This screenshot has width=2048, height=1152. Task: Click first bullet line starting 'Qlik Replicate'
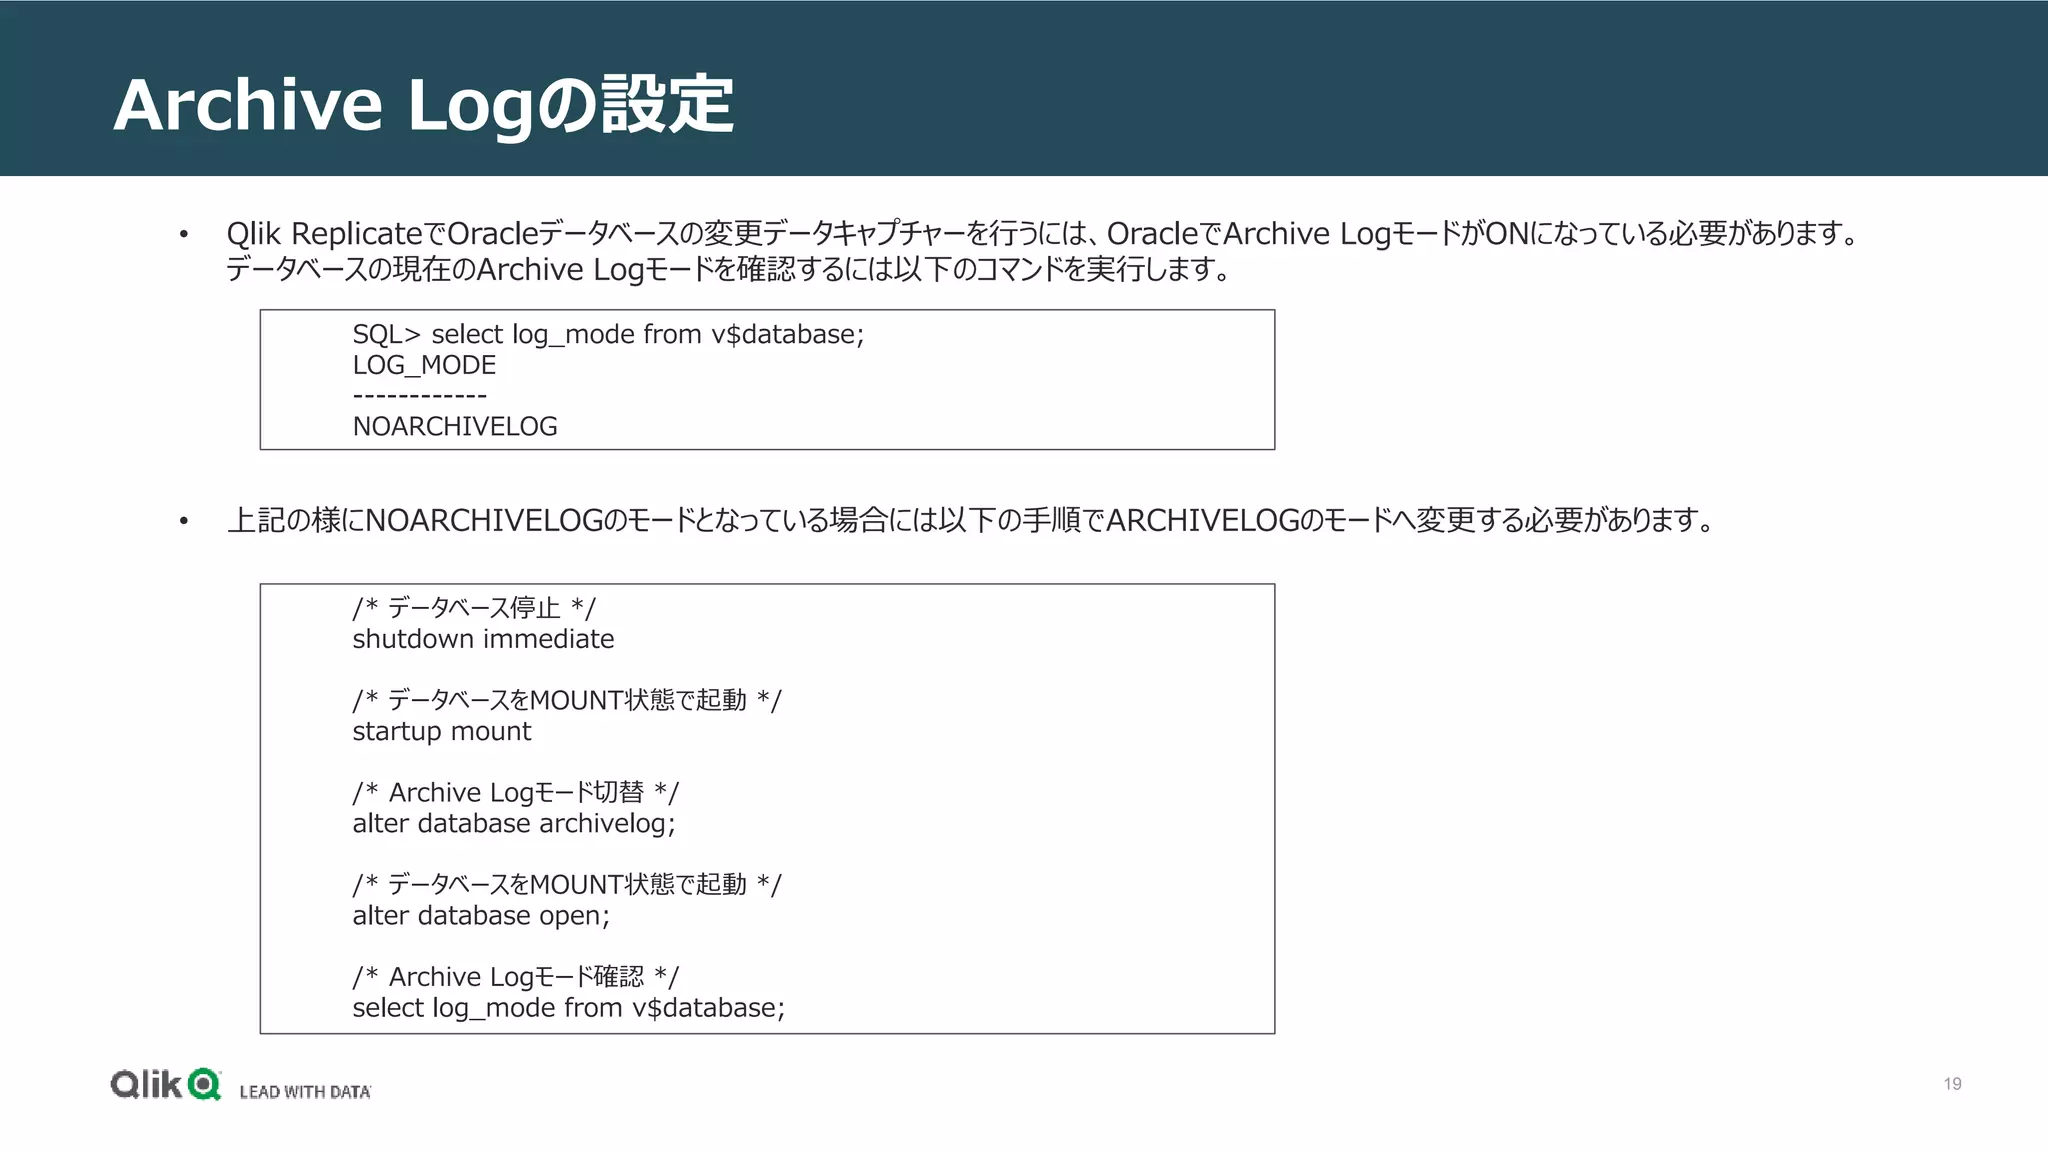[x=1043, y=233]
